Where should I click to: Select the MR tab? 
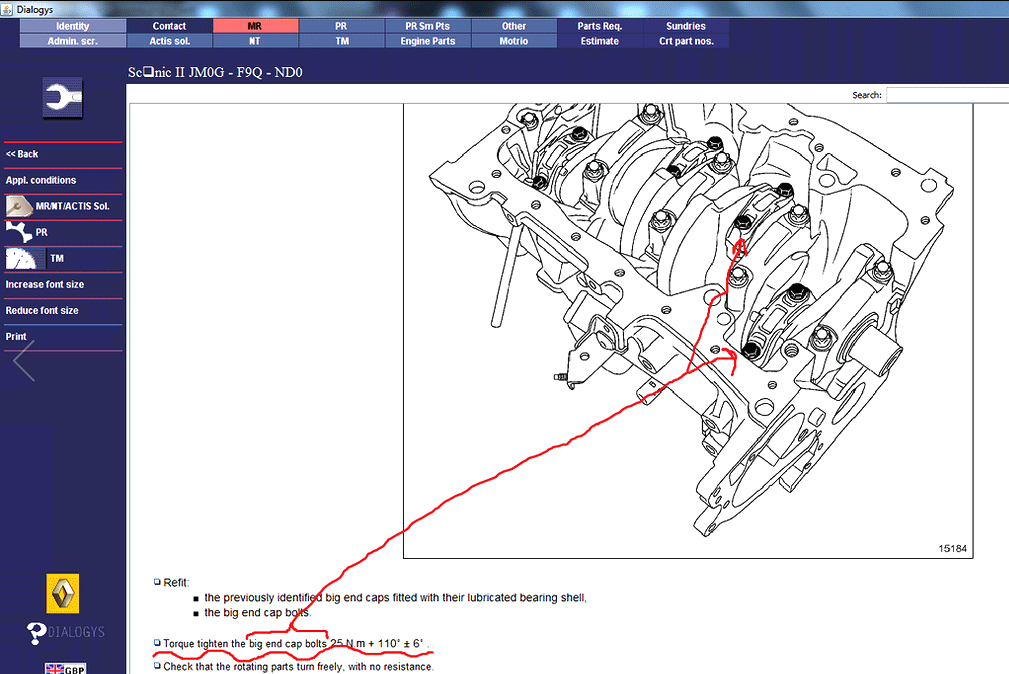click(x=255, y=26)
